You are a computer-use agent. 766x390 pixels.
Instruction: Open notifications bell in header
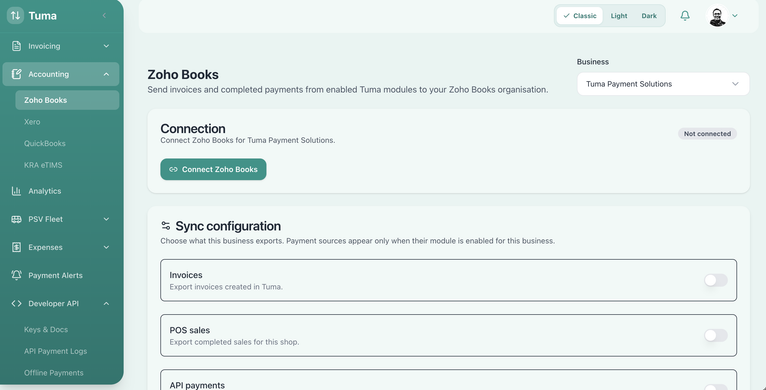[x=685, y=16]
